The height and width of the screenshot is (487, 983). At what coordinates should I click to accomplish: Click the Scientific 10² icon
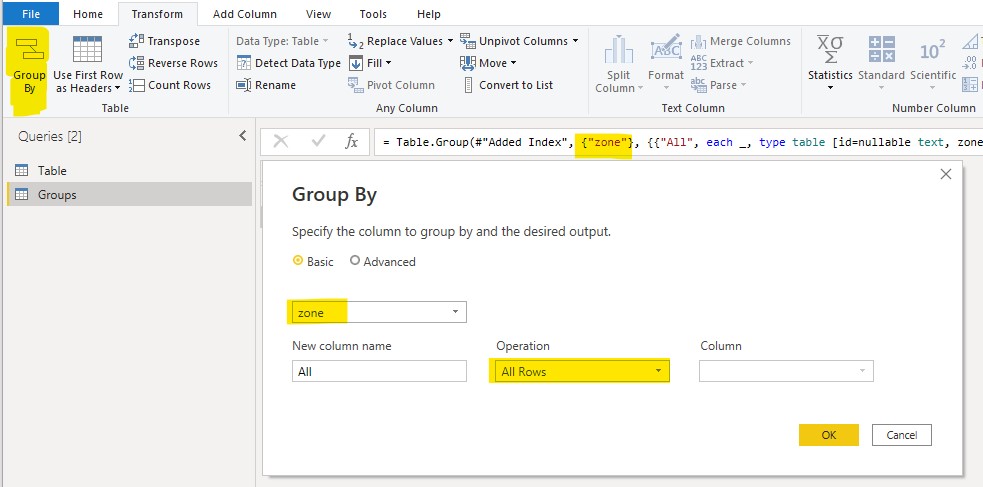(x=932, y=50)
